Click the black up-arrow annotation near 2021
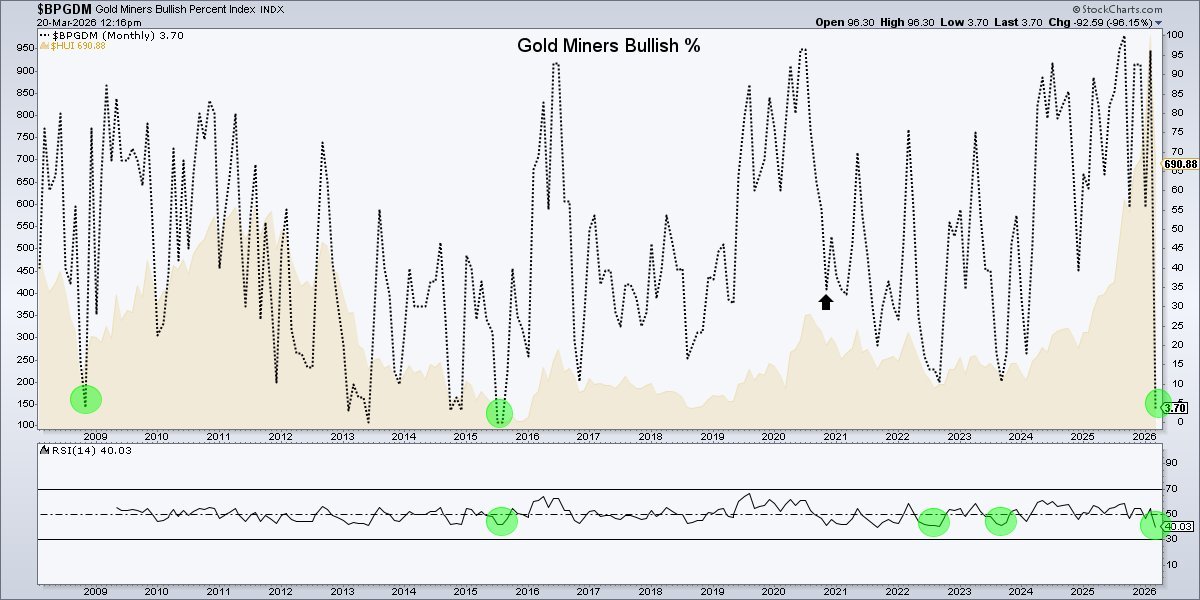Image resolution: width=1200 pixels, height=600 pixels. click(x=825, y=300)
